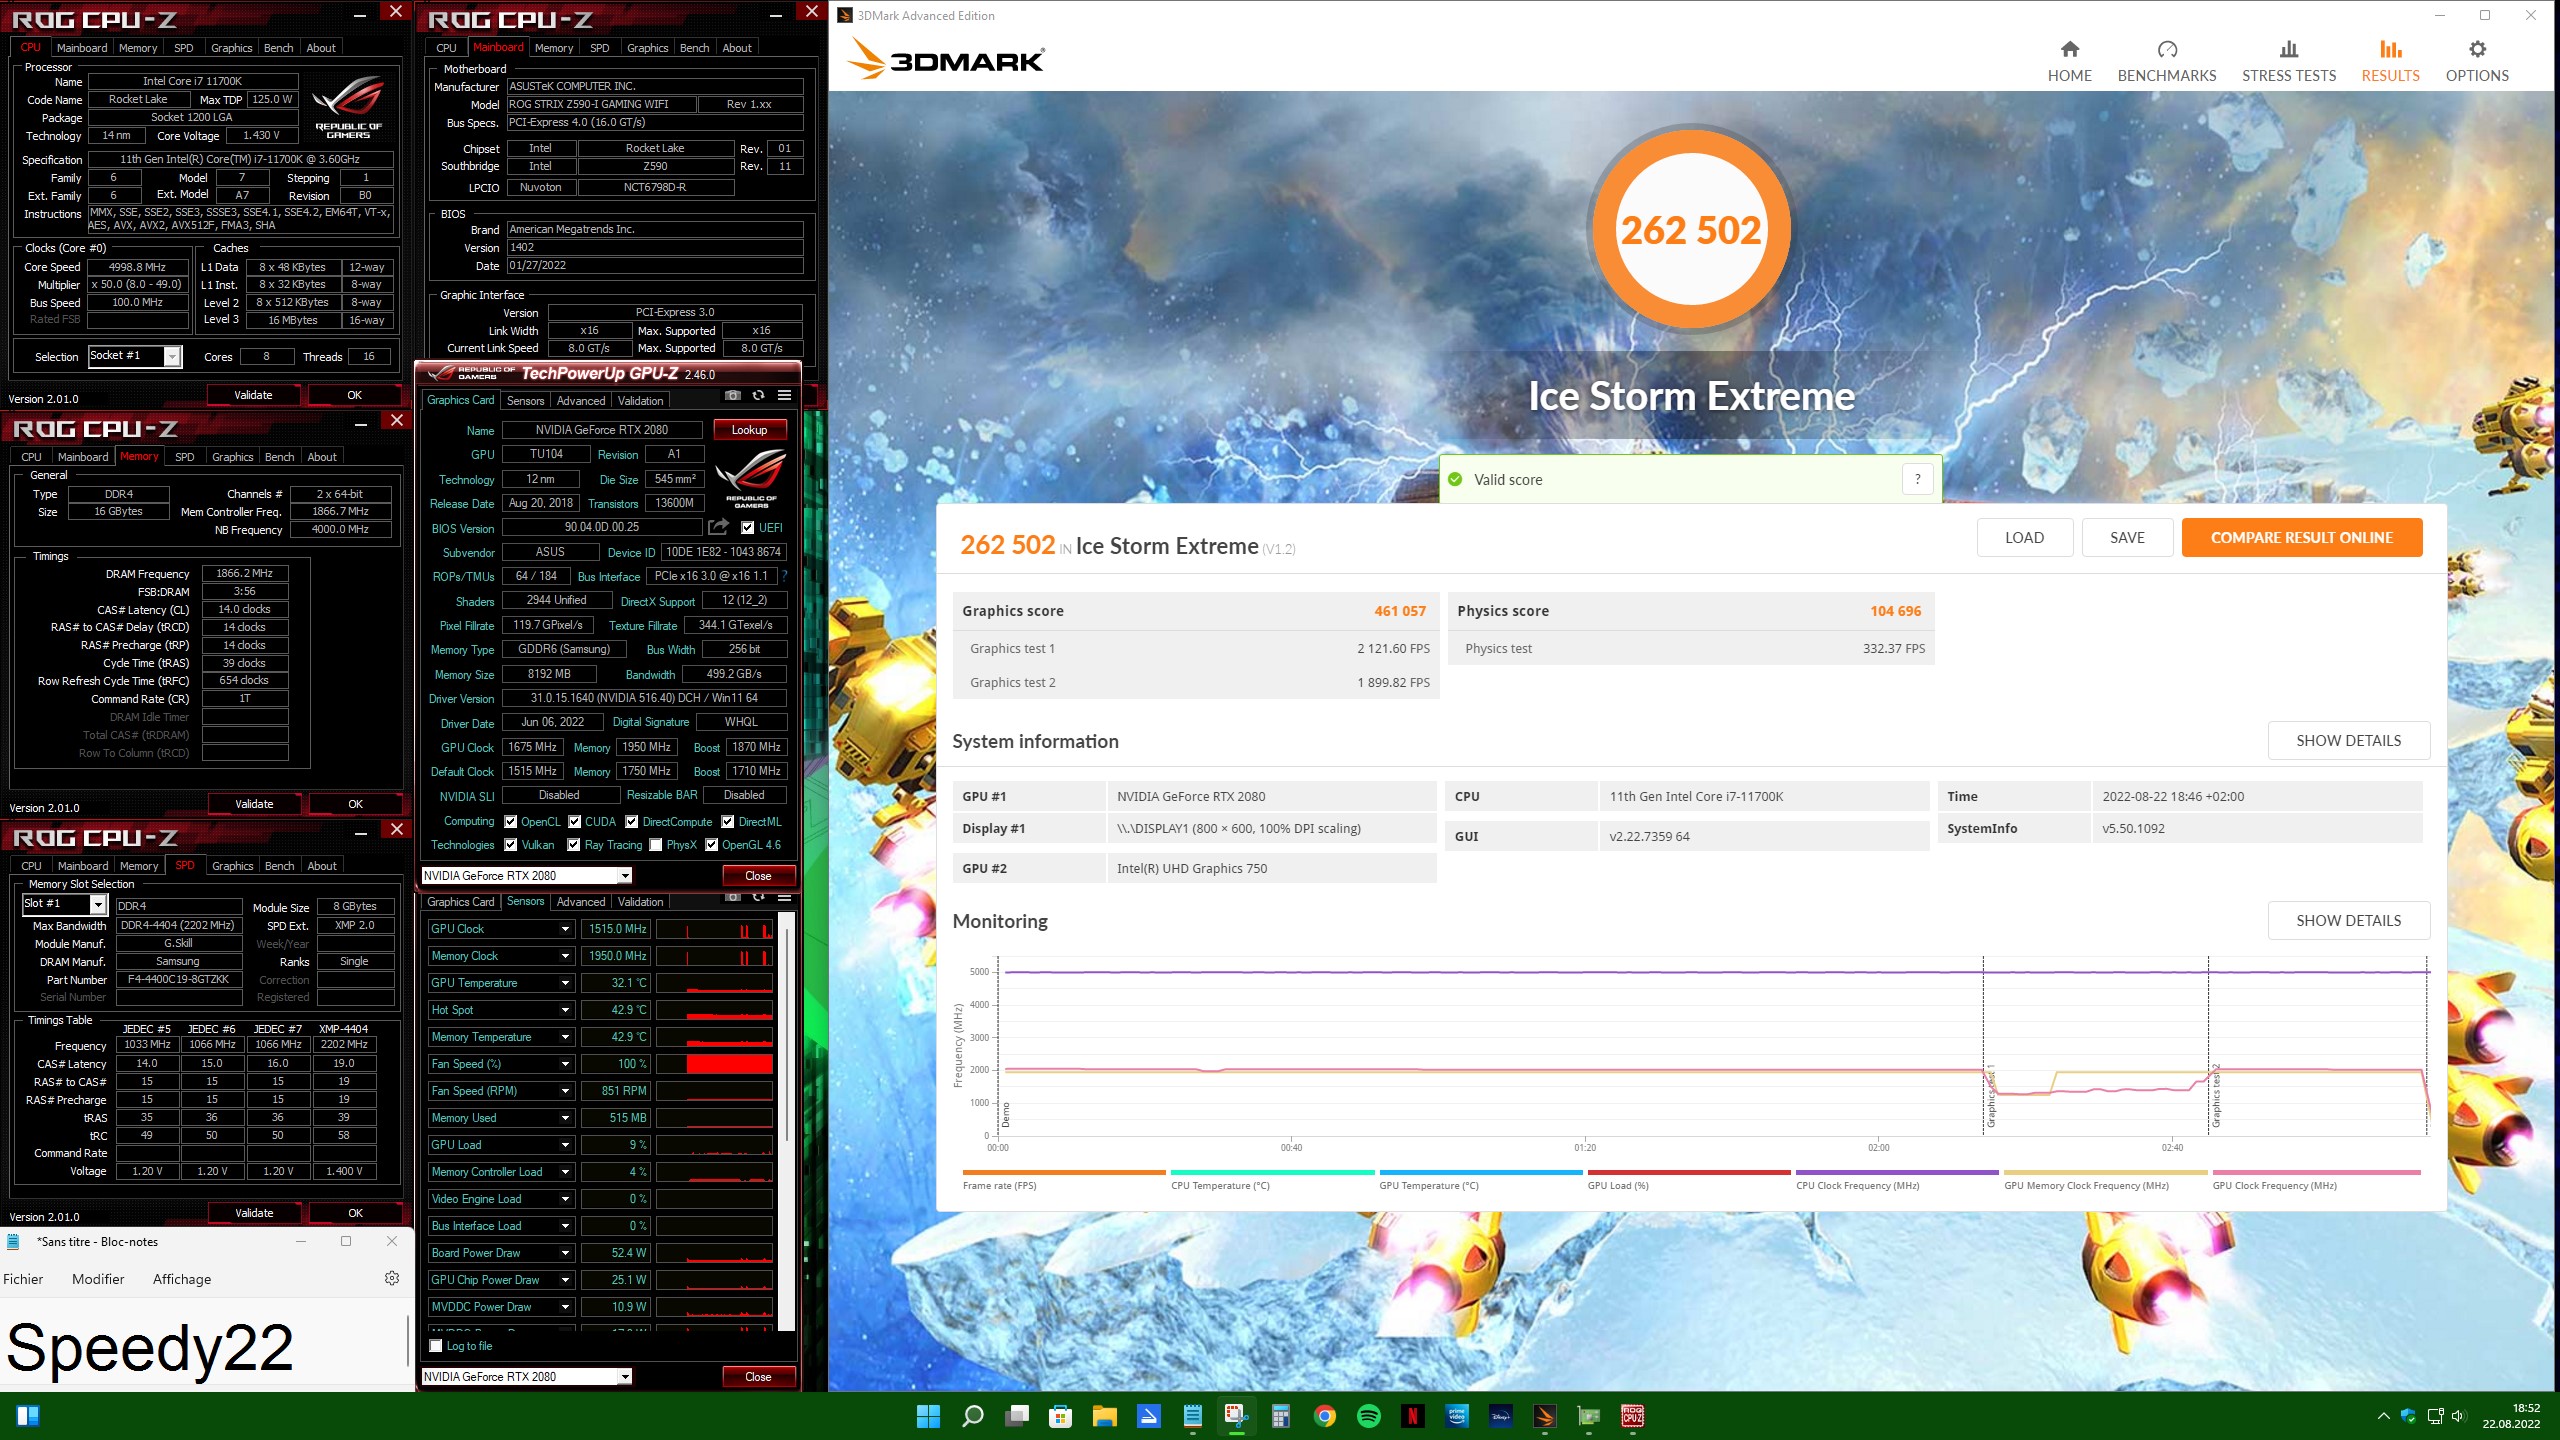Screen dimensions: 2560x1440
Task: Toggle the CUDA checkbox
Action: click(x=575, y=822)
